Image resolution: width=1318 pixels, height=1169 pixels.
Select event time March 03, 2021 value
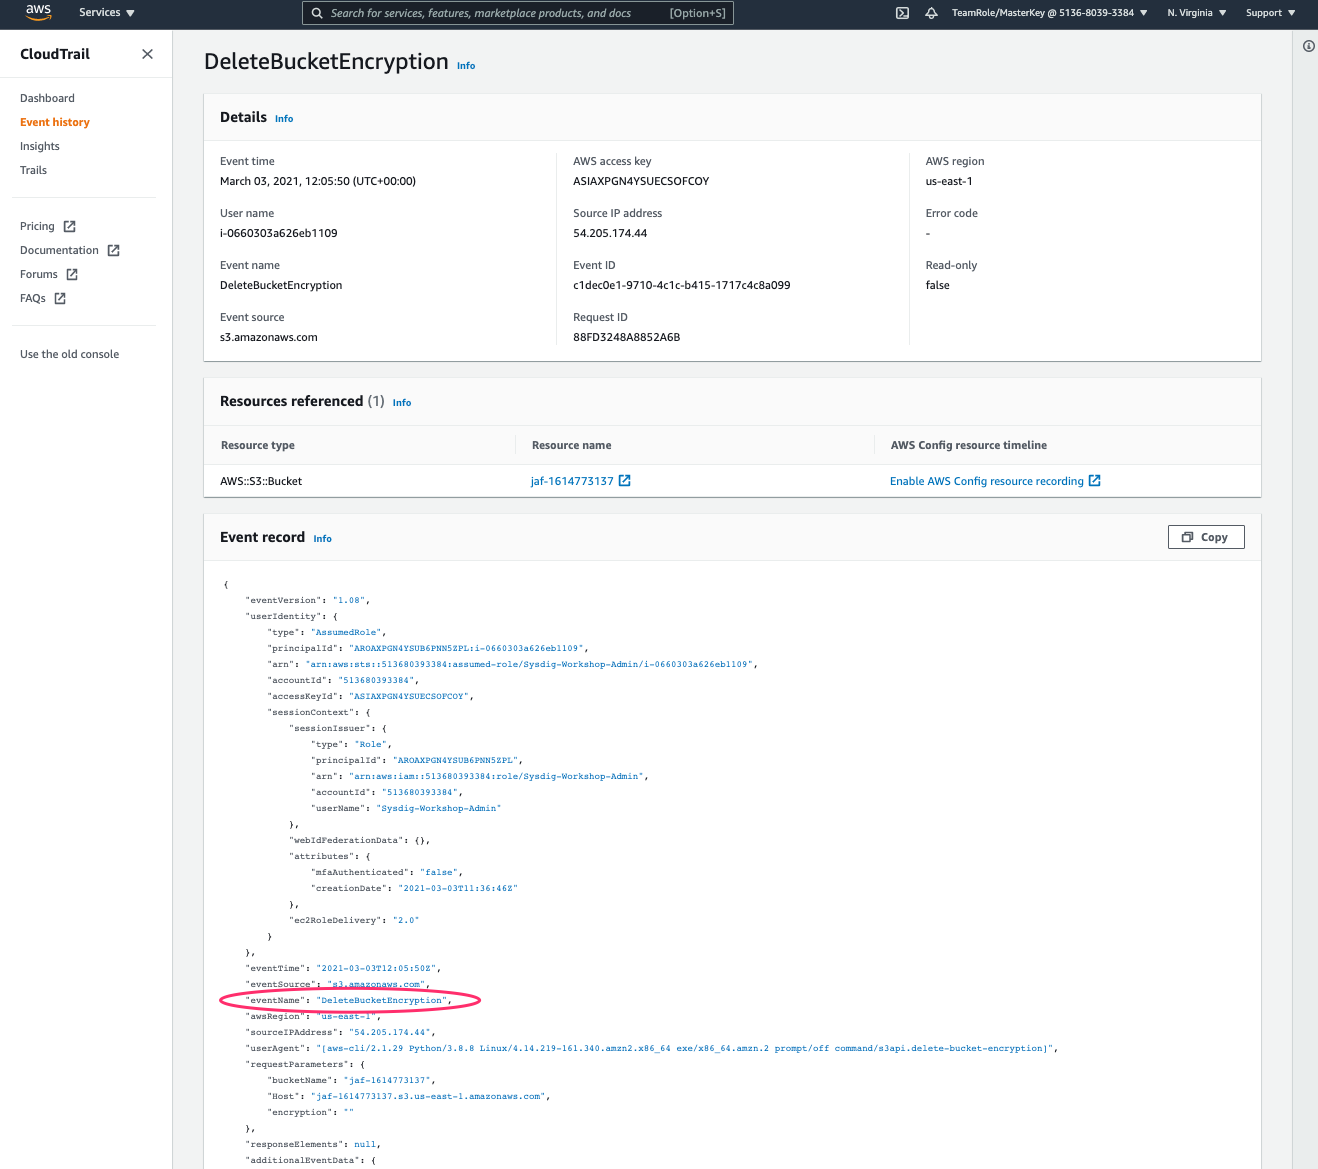click(x=318, y=181)
